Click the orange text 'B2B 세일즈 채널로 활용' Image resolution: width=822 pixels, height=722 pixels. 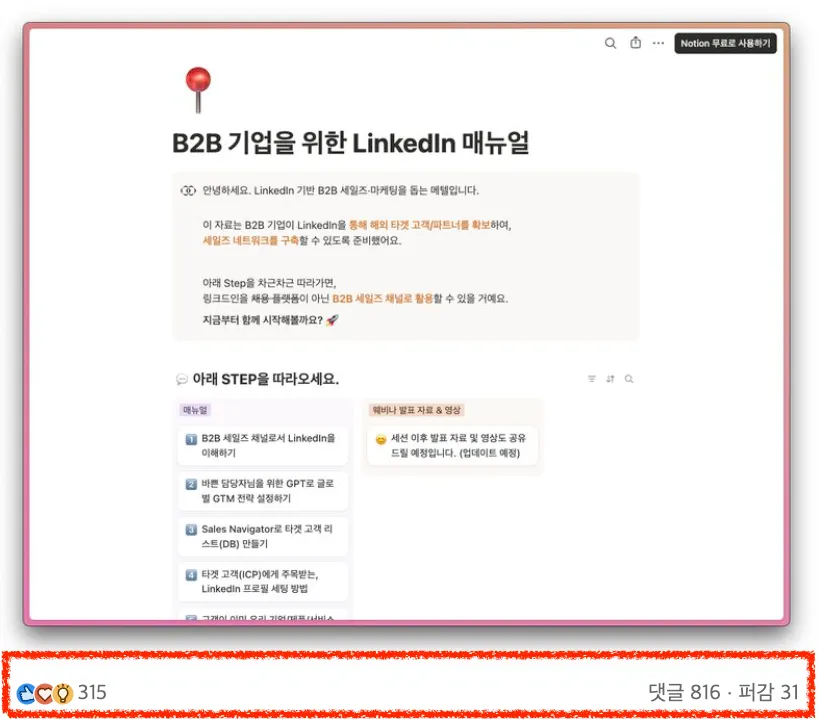pos(383,298)
